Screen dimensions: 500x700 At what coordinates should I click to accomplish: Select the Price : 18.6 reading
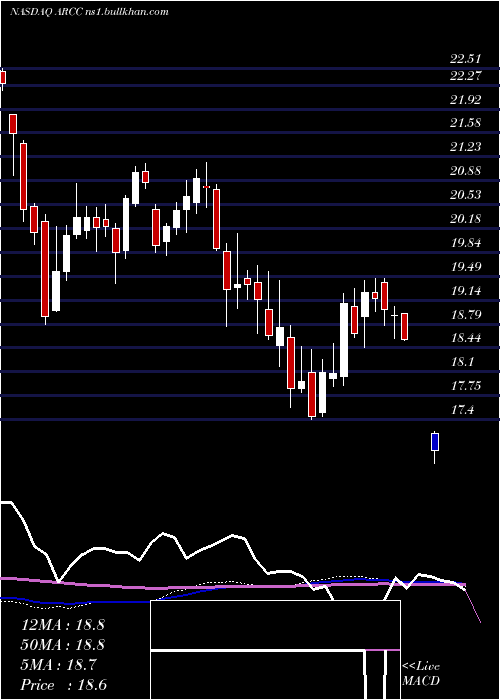tap(63, 685)
